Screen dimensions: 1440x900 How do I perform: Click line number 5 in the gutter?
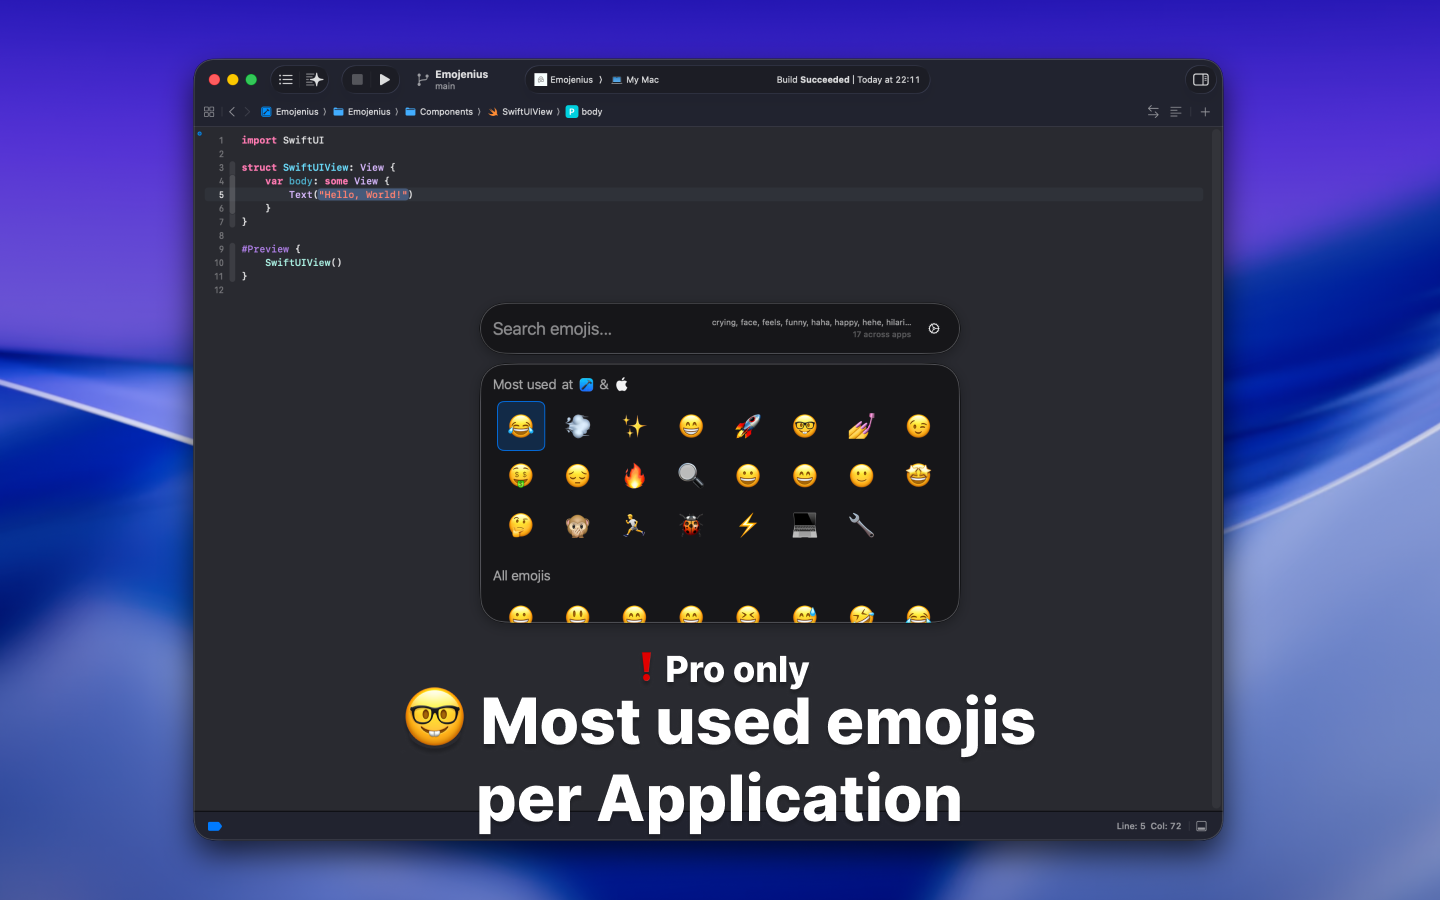click(221, 195)
